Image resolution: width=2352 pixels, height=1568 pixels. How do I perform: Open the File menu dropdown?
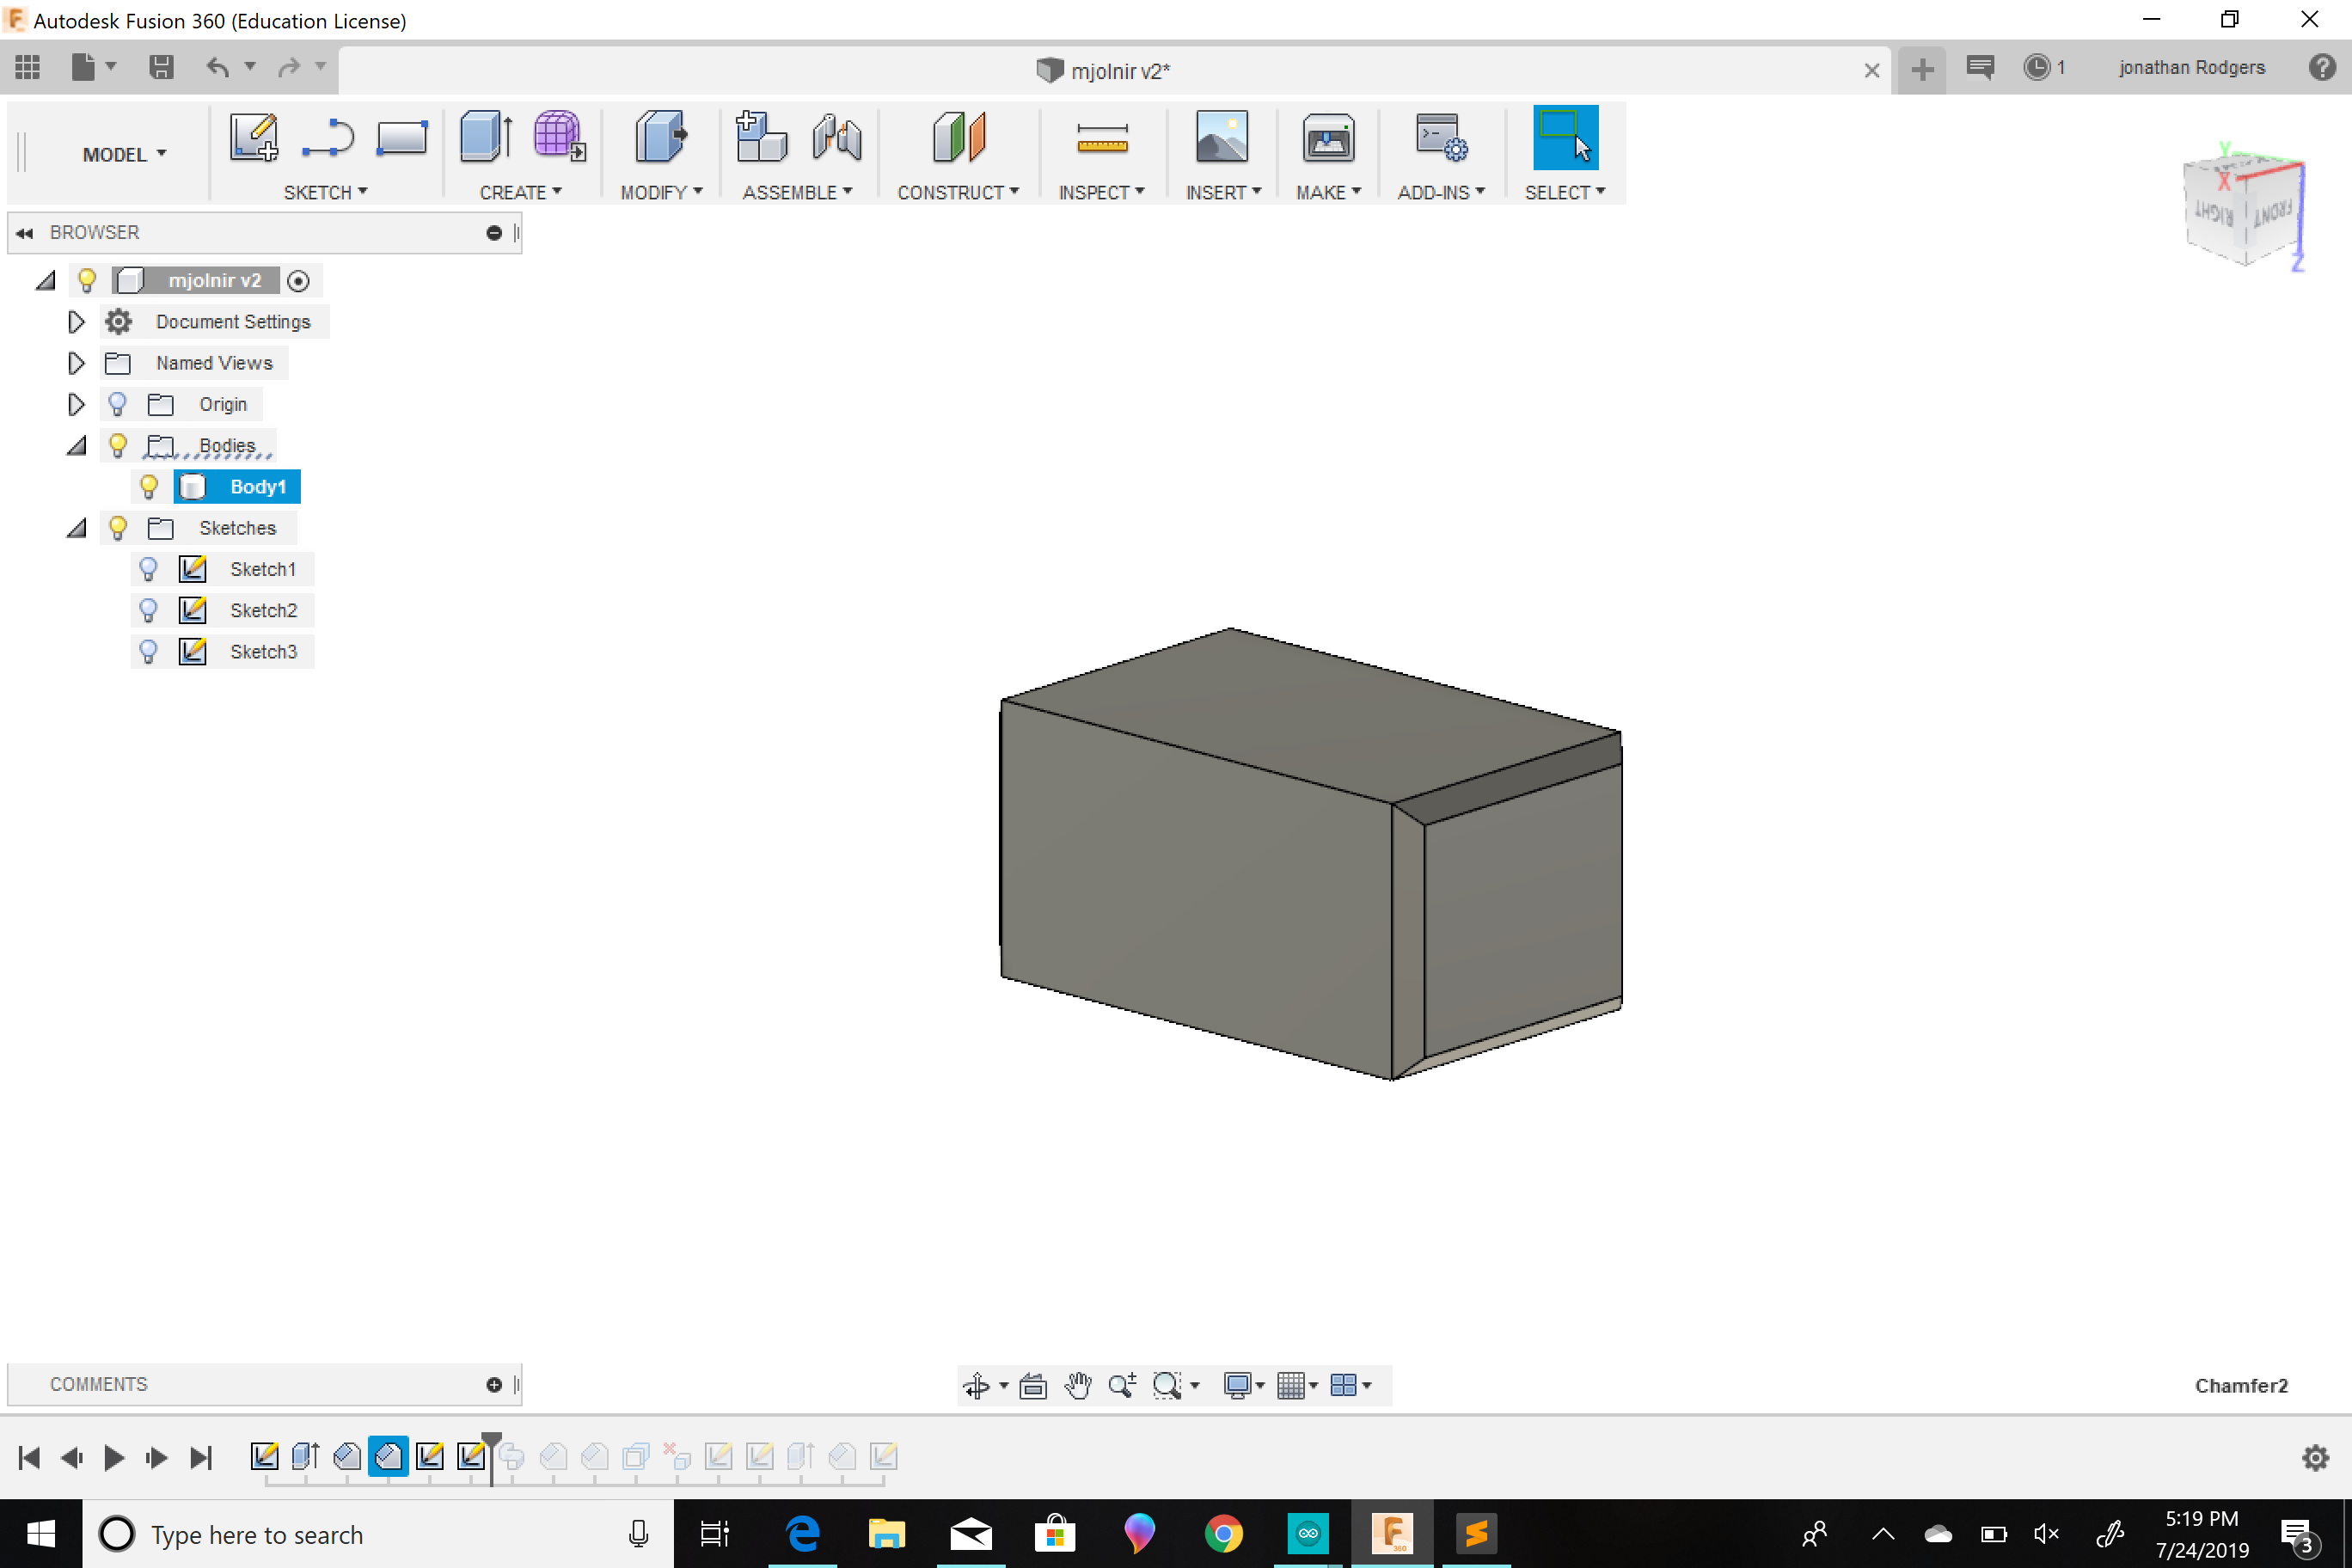pyautogui.click(x=94, y=67)
